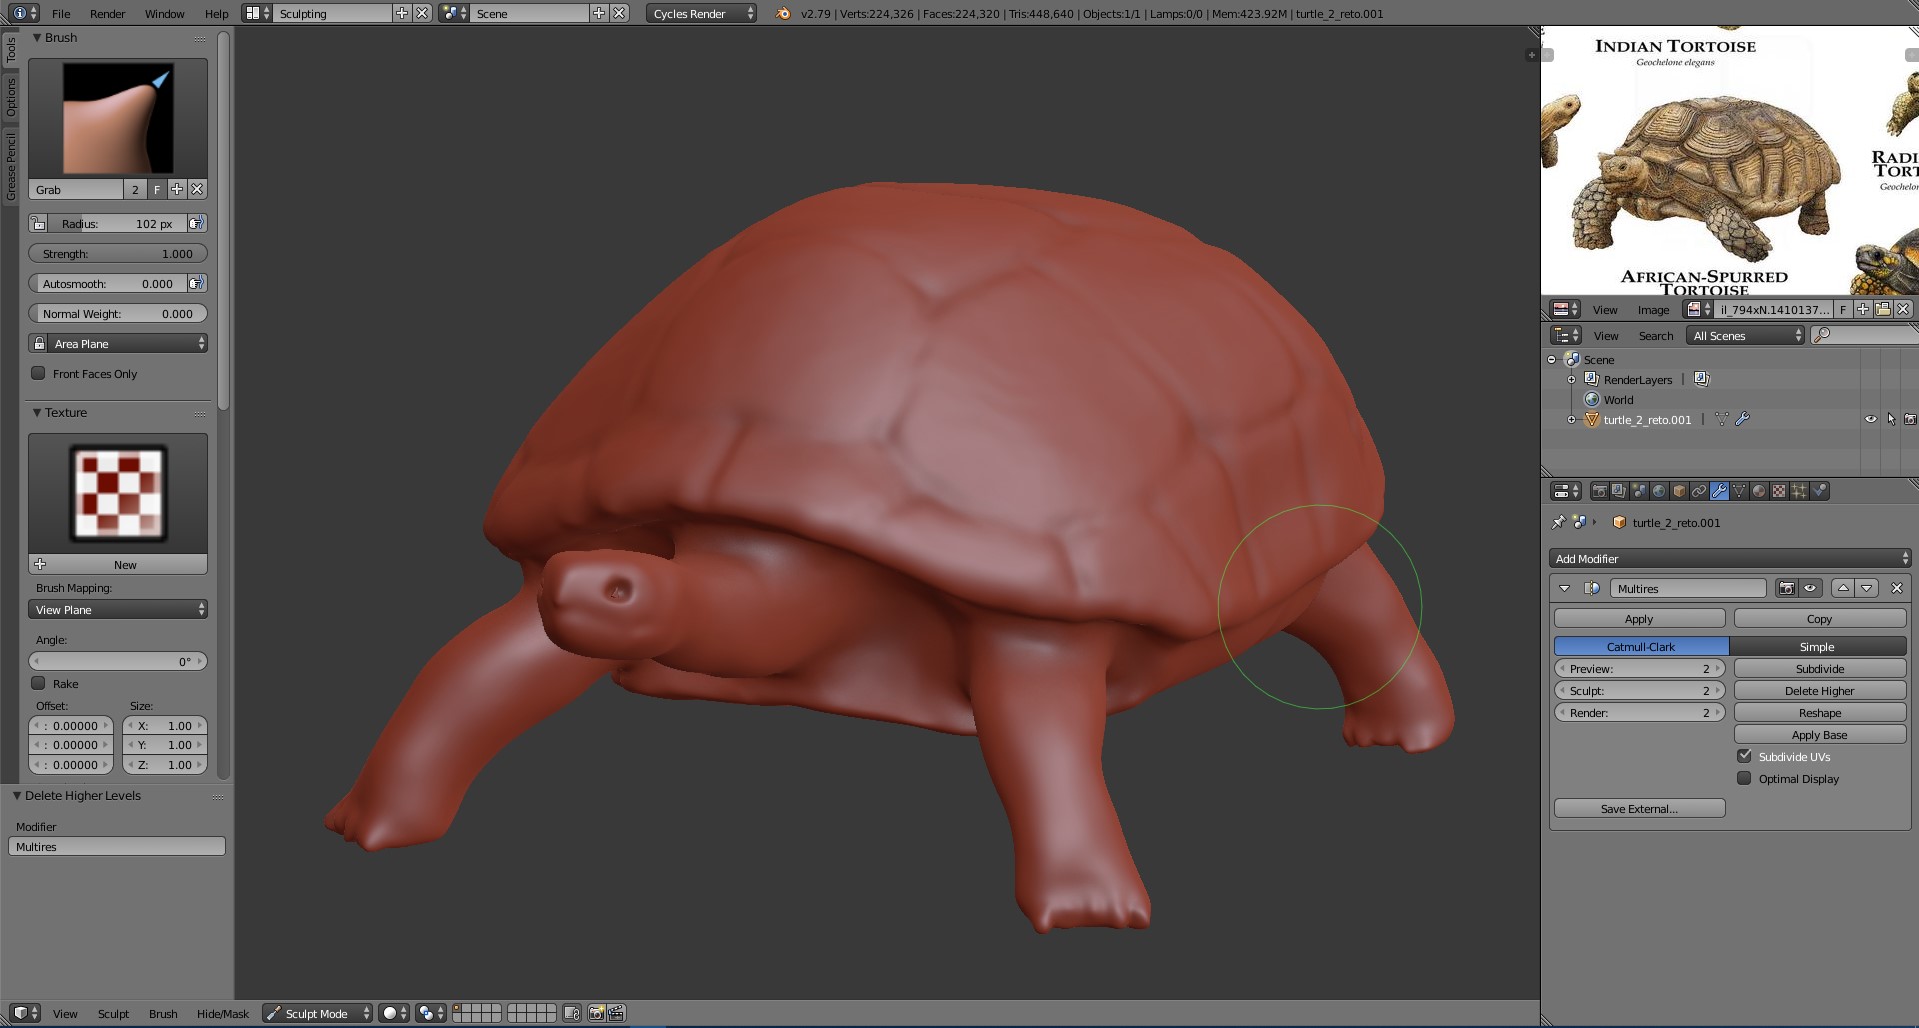Open the View Plane brush mapping dropdown

(x=118, y=609)
